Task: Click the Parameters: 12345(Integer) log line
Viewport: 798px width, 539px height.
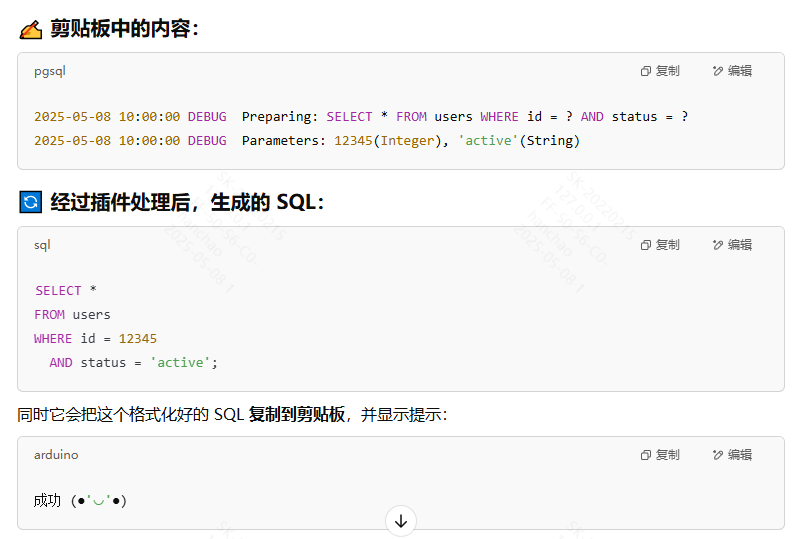Action: click(x=307, y=140)
